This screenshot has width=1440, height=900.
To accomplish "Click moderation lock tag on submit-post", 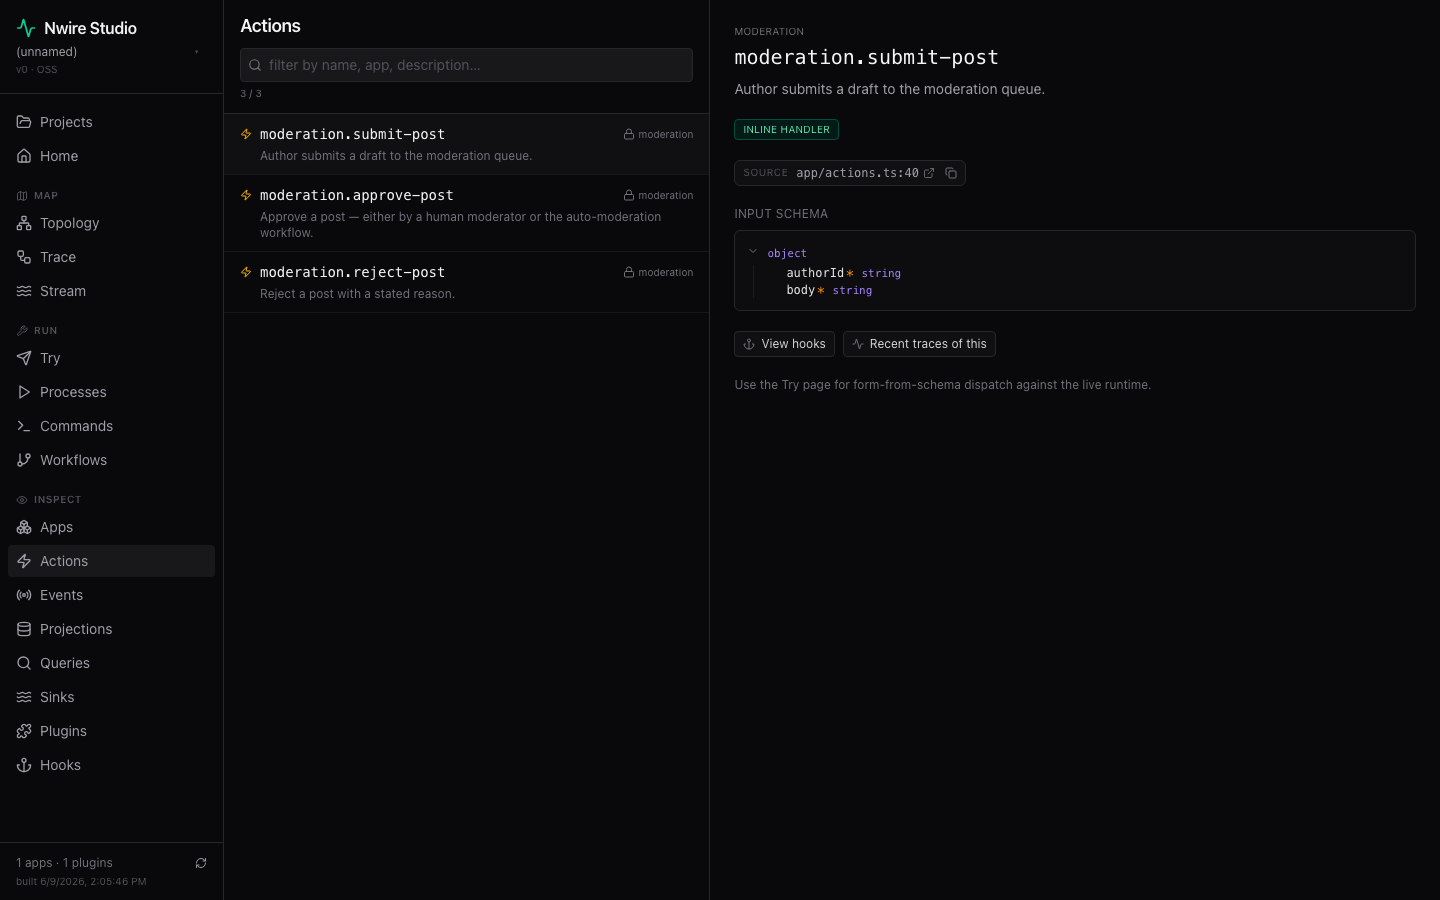I will [x=658, y=134].
